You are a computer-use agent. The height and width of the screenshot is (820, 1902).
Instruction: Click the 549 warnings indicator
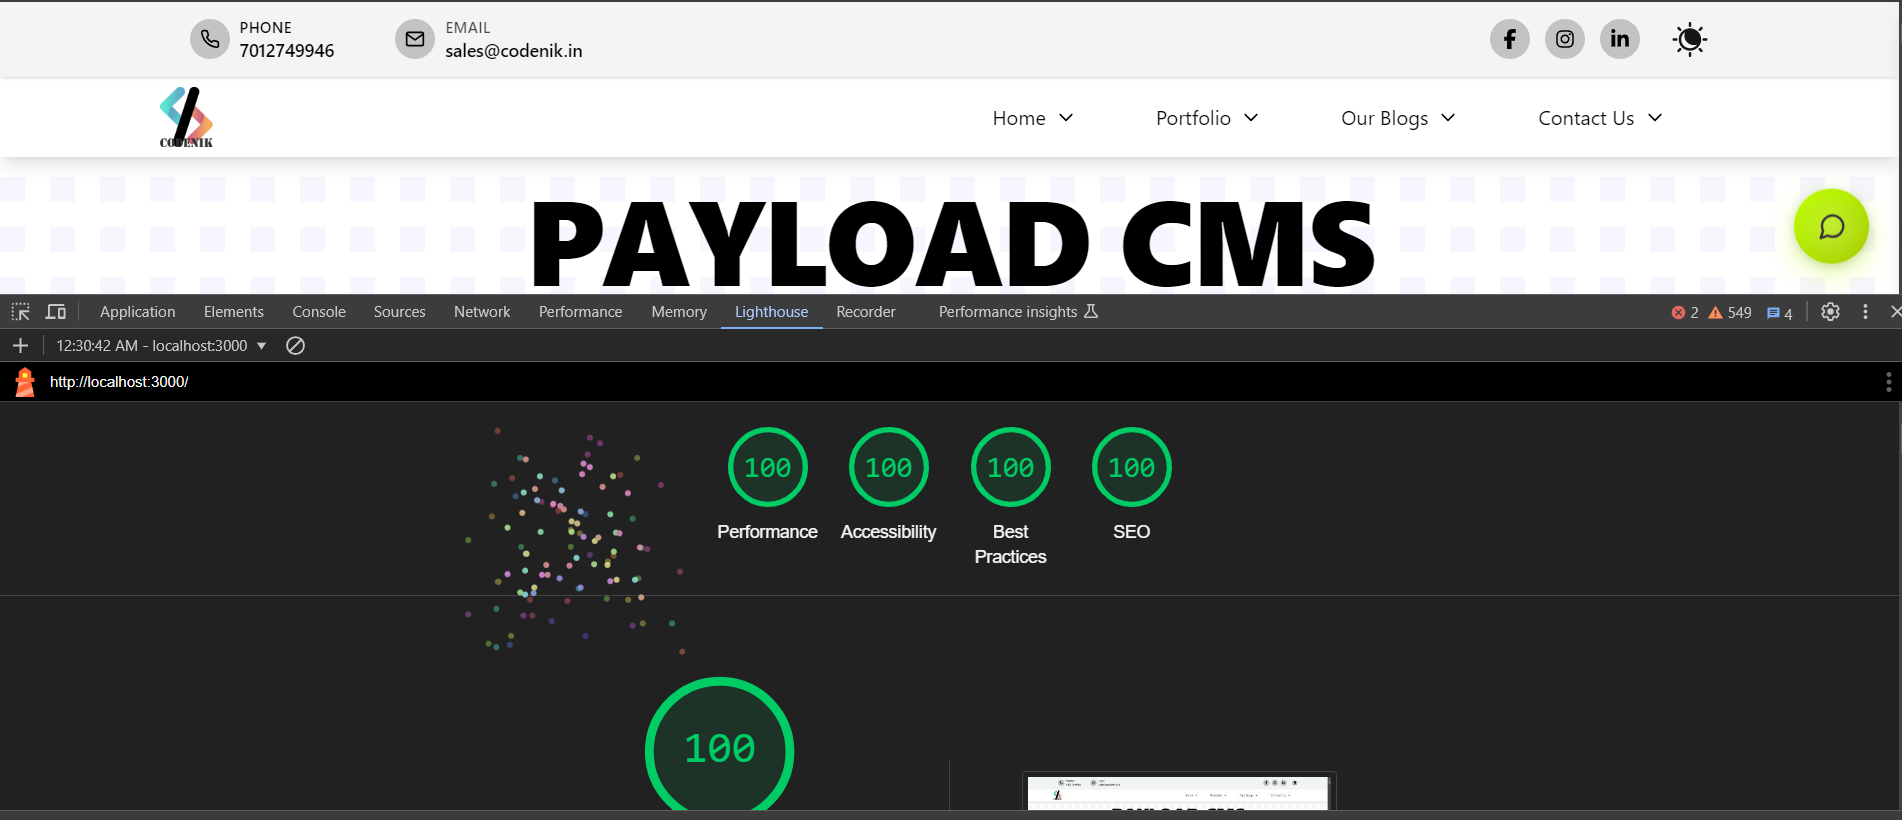1730,313
